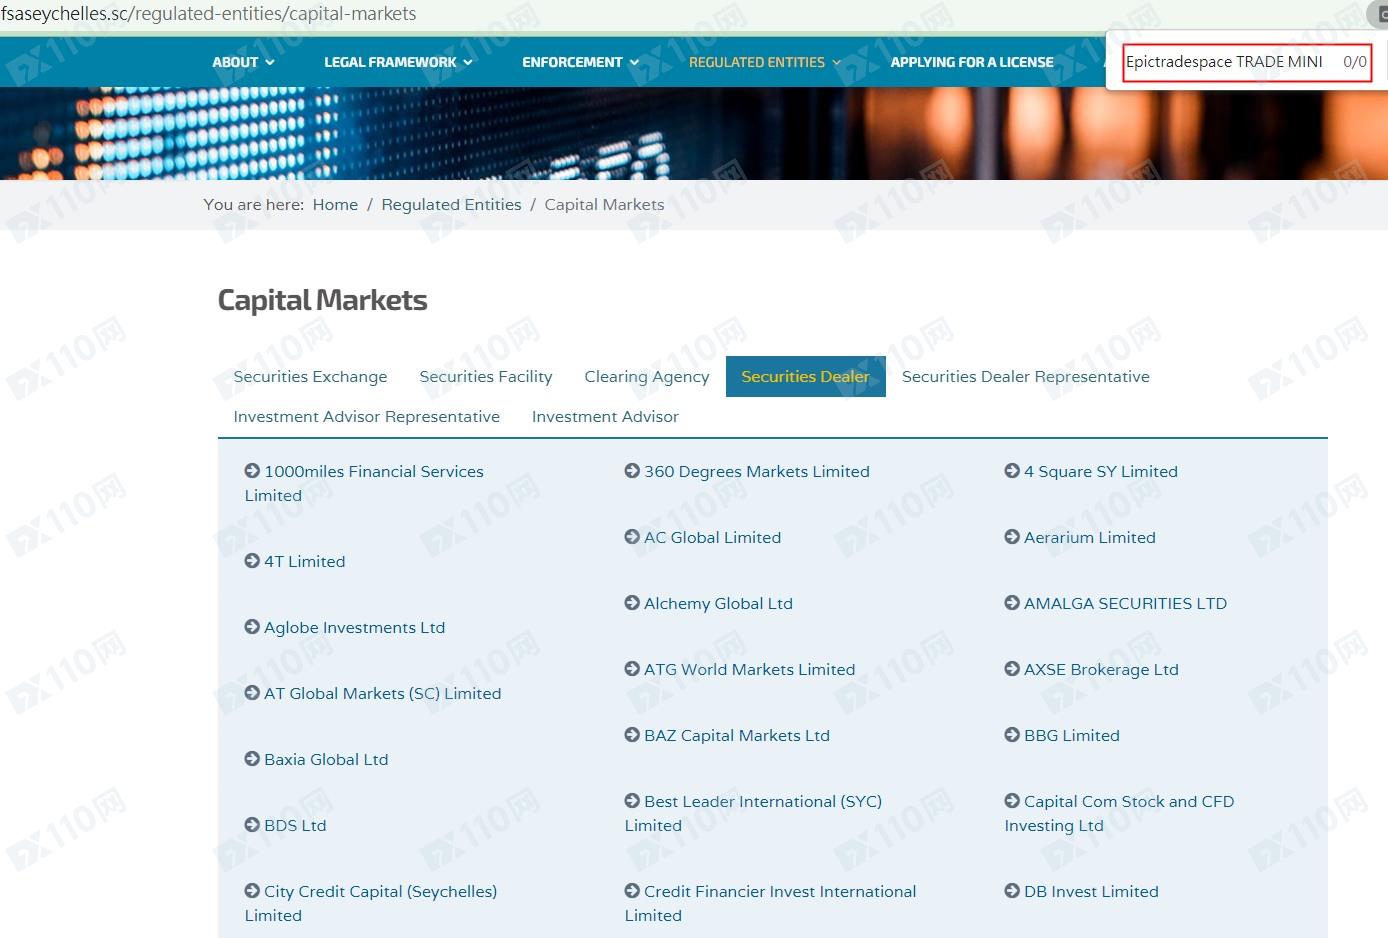The width and height of the screenshot is (1388, 938).
Task: Click arrow icon beside AXSE Brokerage Ltd
Action: (1012, 669)
